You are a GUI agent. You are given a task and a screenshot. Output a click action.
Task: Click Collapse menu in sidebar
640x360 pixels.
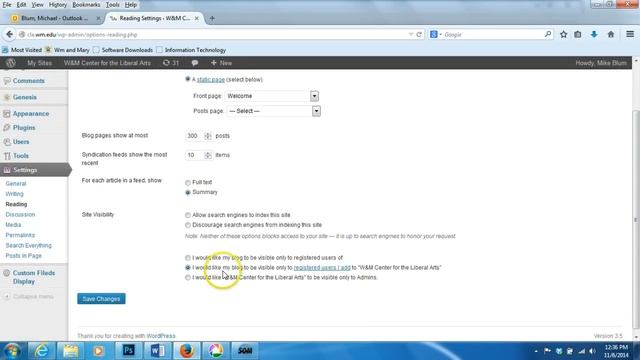(33, 297)
